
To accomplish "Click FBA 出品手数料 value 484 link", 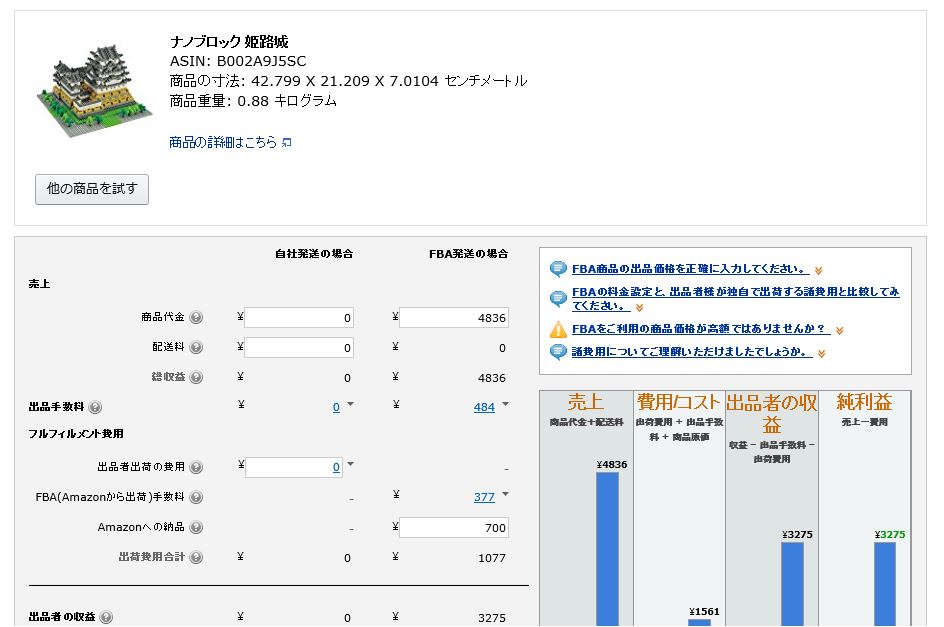I will click(484, 407).
